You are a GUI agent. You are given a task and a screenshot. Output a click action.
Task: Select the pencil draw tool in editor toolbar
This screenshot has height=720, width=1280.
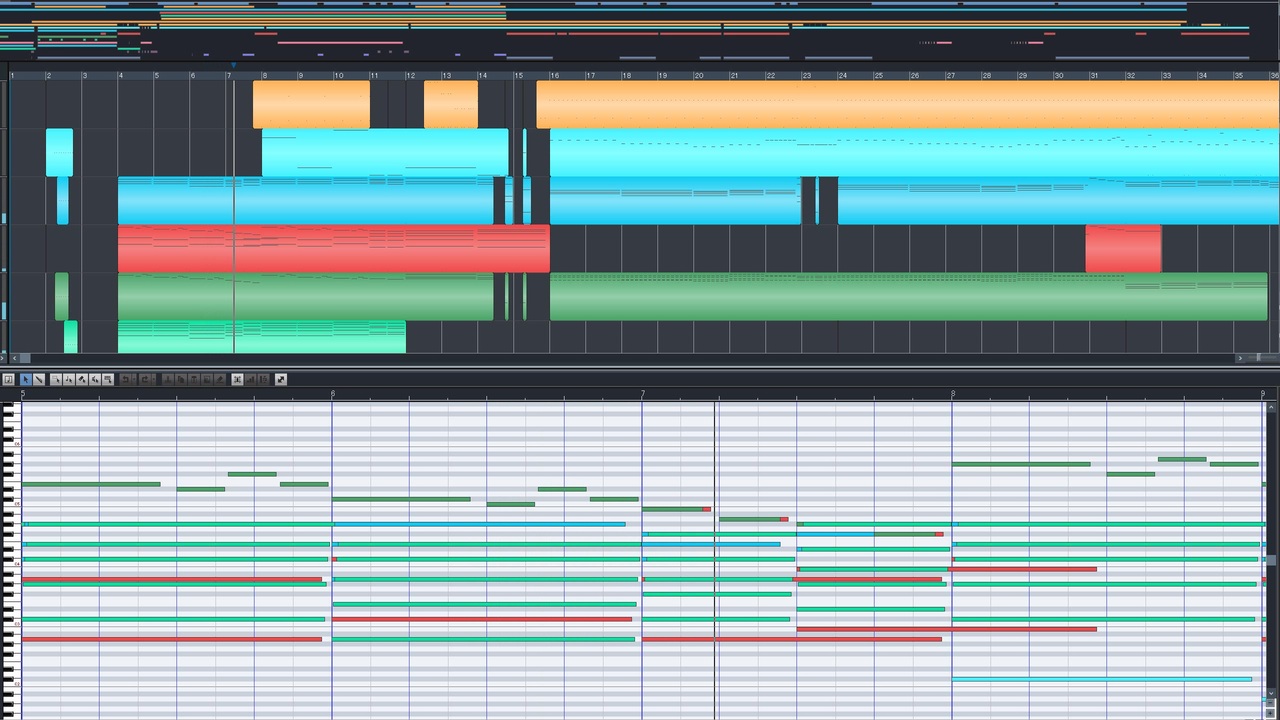(x=39, y=380)
